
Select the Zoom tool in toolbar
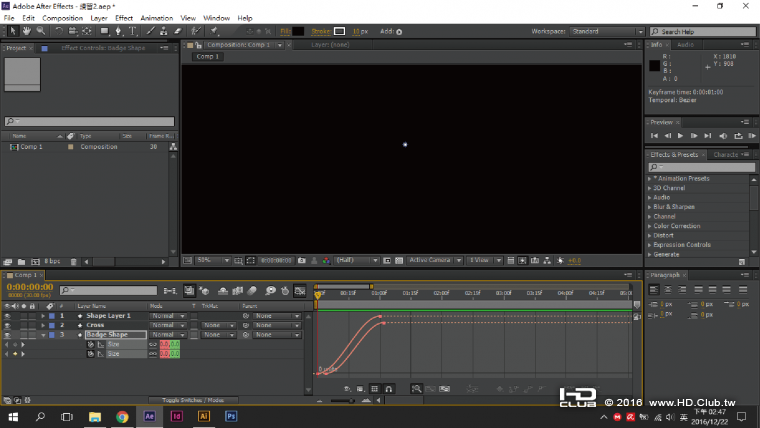[x=41, y=31]
